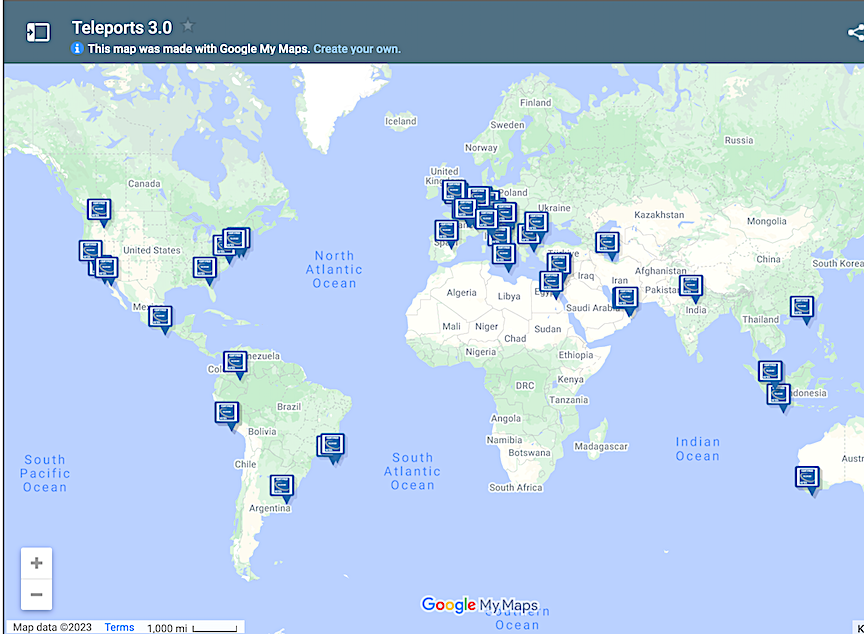The width and height of the screenshot is (864, 634).
Task: Zoom in with the plus button
Action: coord(36,563)
